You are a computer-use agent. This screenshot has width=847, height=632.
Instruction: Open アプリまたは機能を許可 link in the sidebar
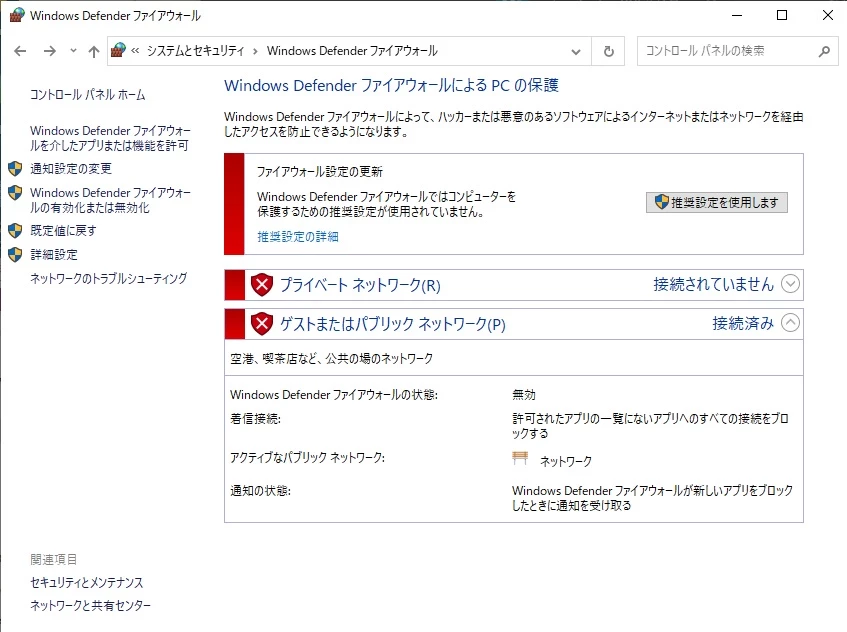click(x=110, y=138)
